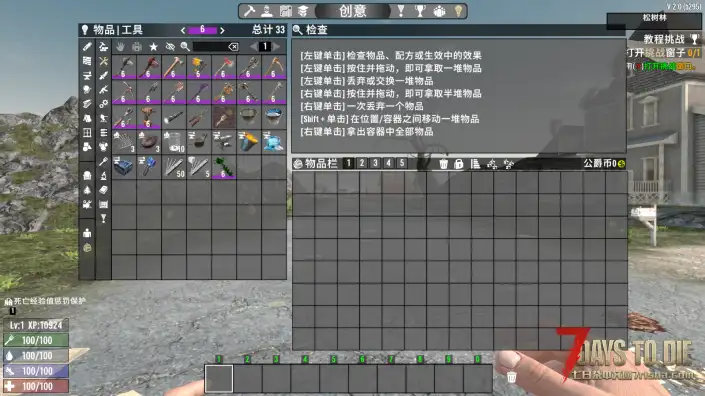
Task: Toggle the dev blocks filter icon
Action: click(x=137, y=46)
